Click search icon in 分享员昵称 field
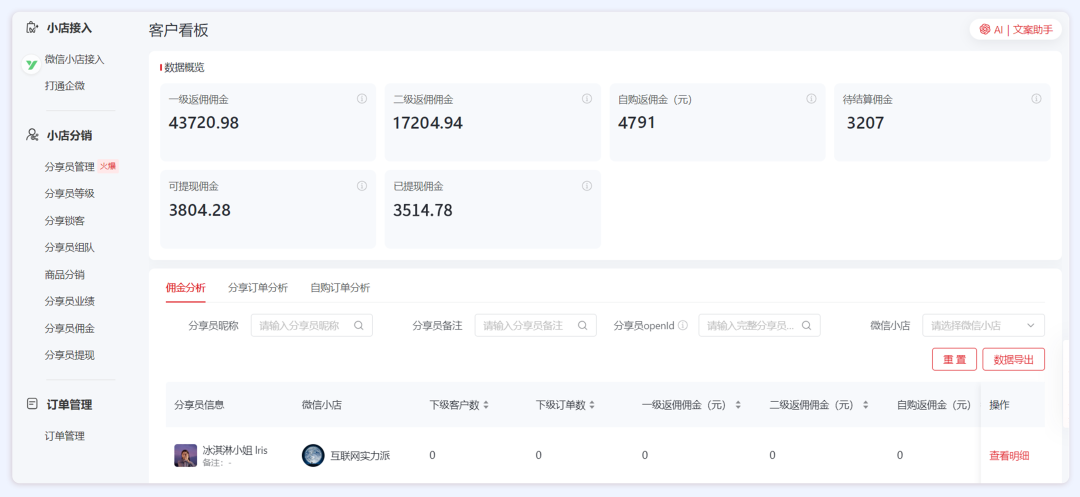 pos(359,326)
